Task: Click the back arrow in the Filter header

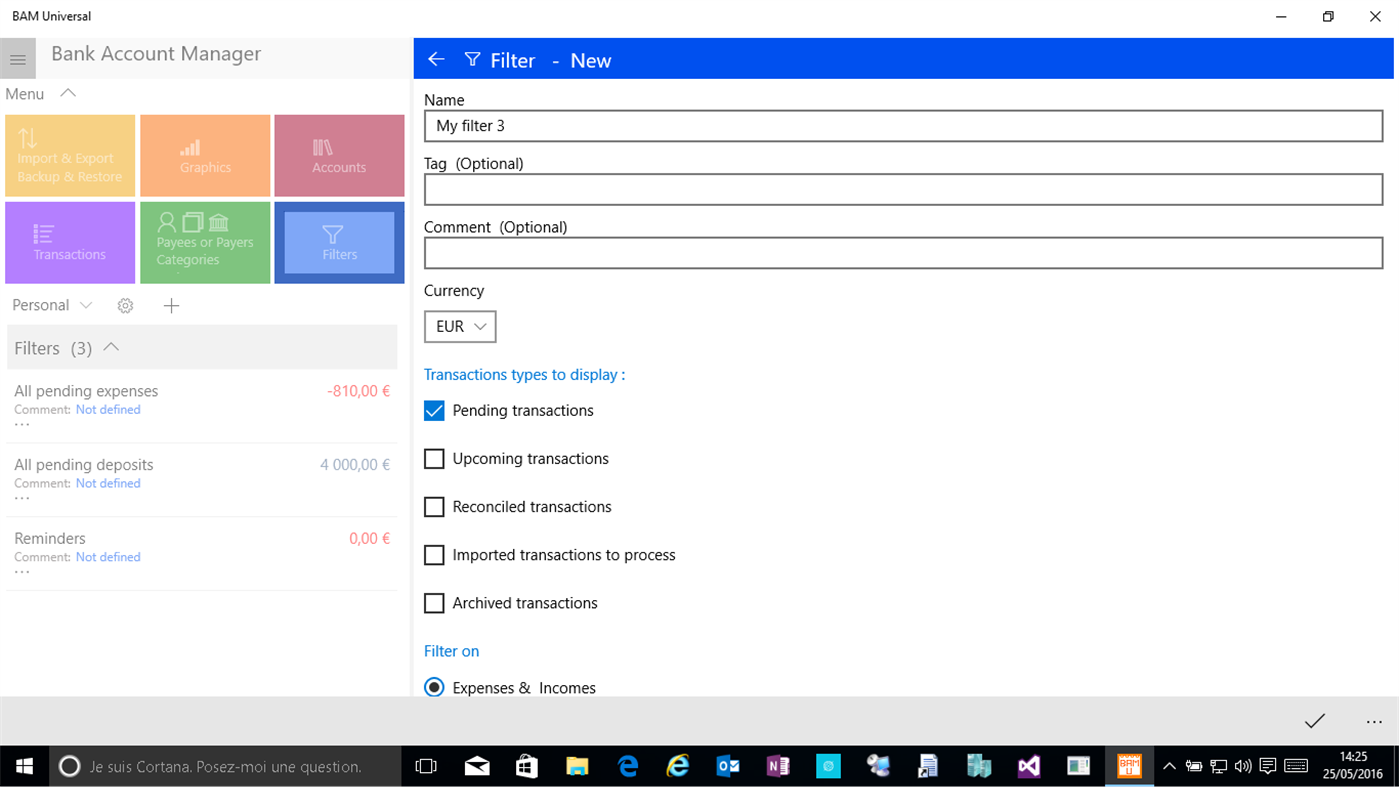Action: [436, 59]
